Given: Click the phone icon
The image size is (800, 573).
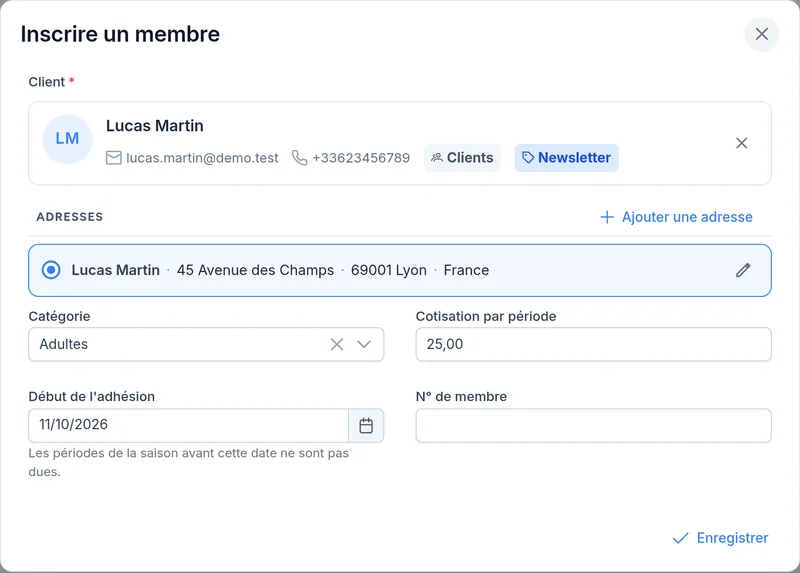Looking at the screenshot, I should pyautogui.click(x=299, y=158).
